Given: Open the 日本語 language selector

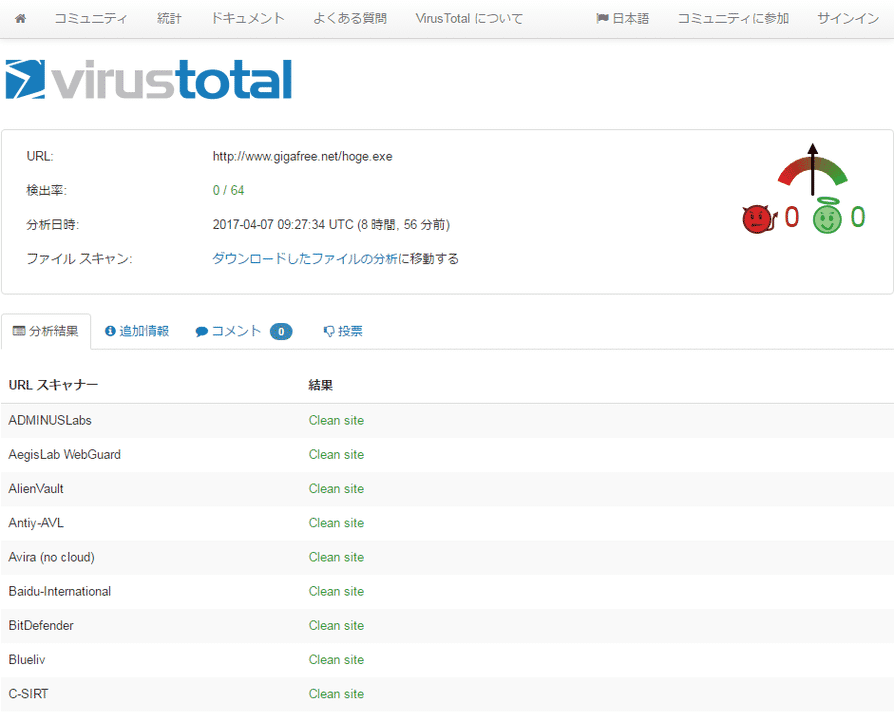Looking at the screenshot, I should tap(623, 18).
